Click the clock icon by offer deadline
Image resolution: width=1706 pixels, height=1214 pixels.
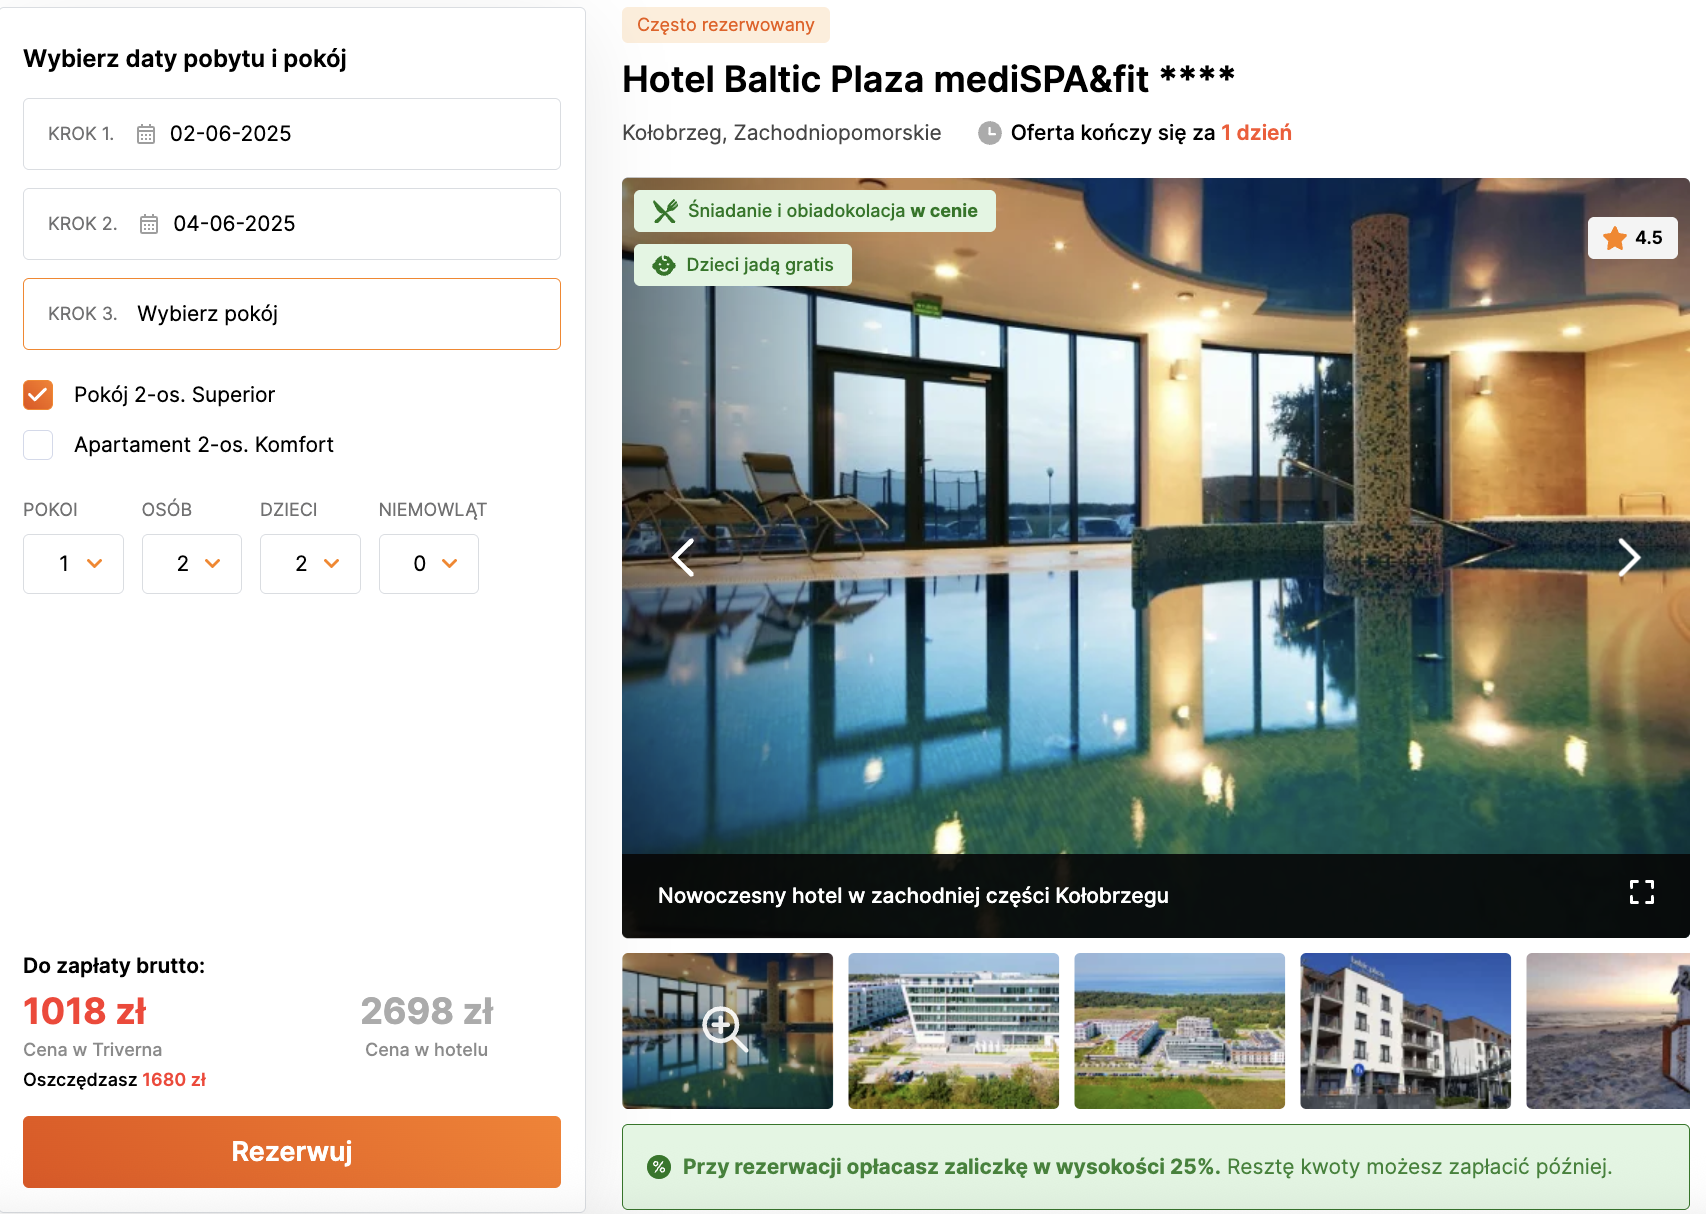tap(990, 133)
